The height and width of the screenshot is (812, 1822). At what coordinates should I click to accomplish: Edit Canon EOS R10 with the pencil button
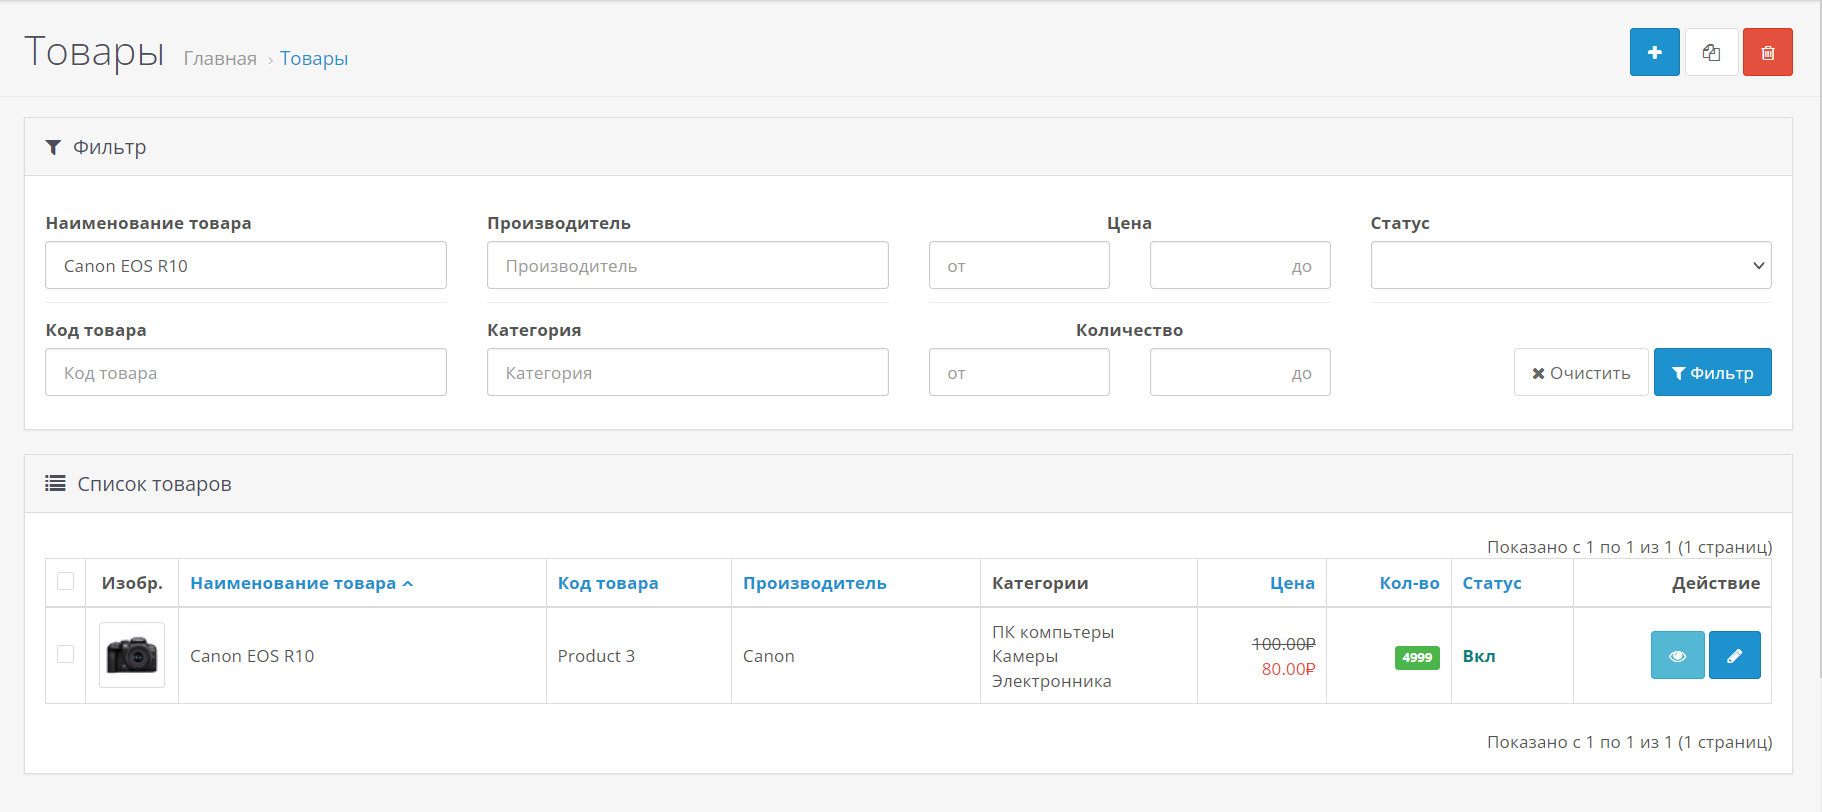coord(1734,656)
